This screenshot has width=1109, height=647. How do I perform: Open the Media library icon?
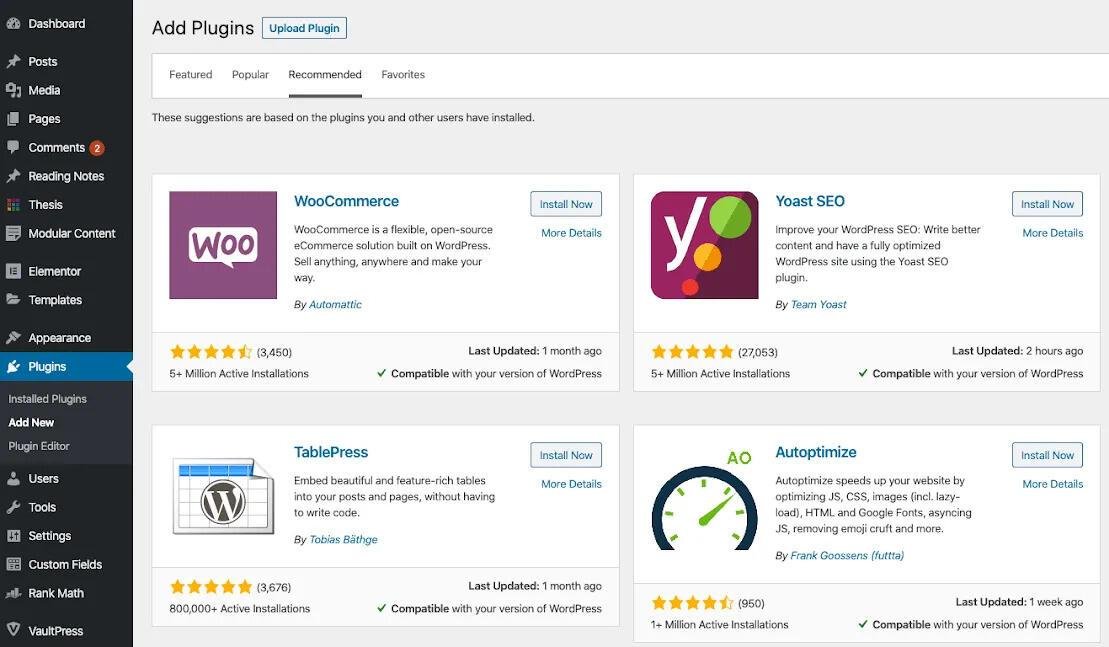click(x=13, y=89)
